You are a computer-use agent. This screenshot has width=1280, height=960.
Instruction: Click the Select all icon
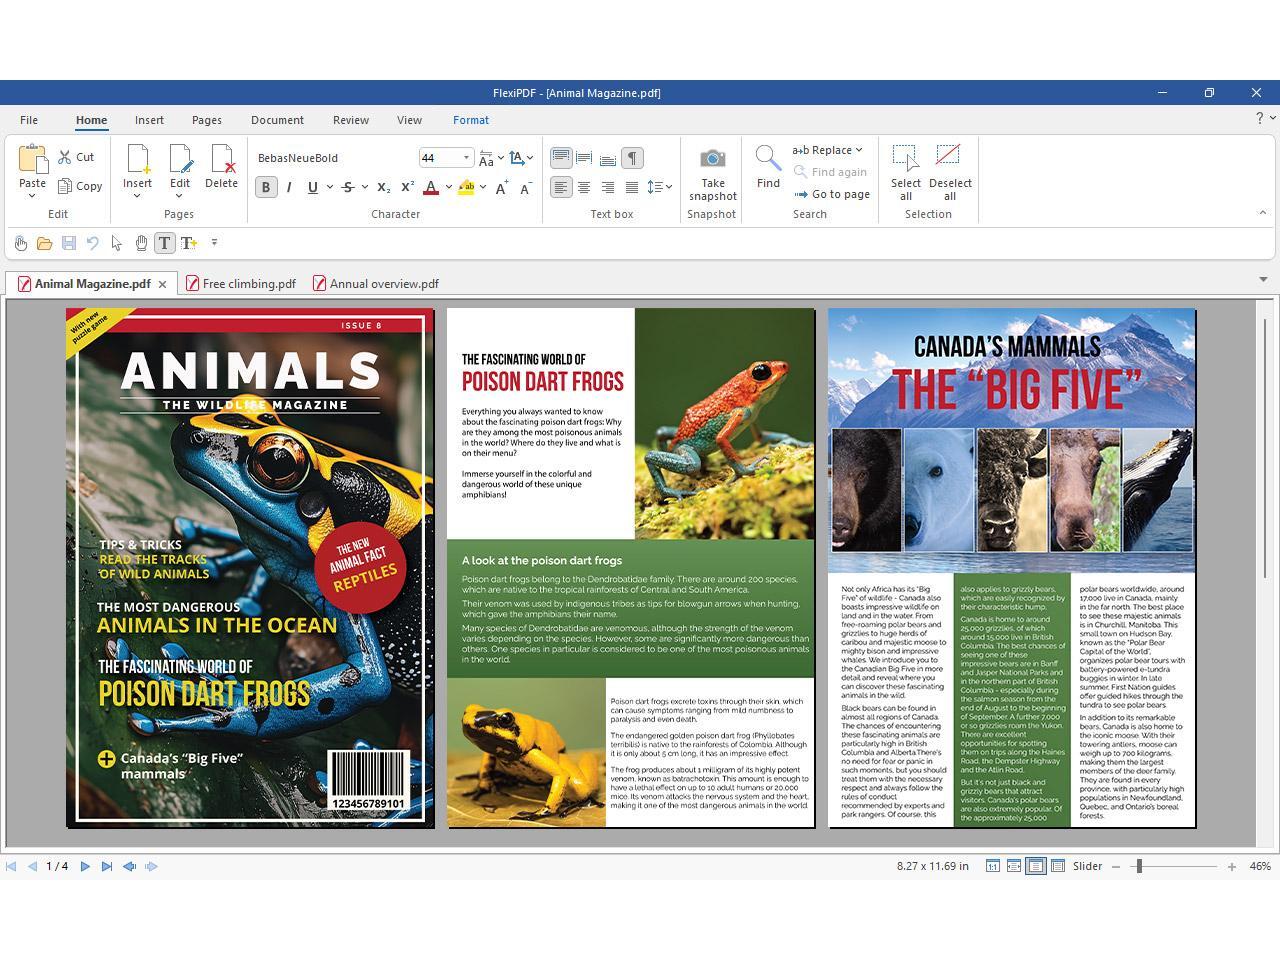[x=905, y=159]
